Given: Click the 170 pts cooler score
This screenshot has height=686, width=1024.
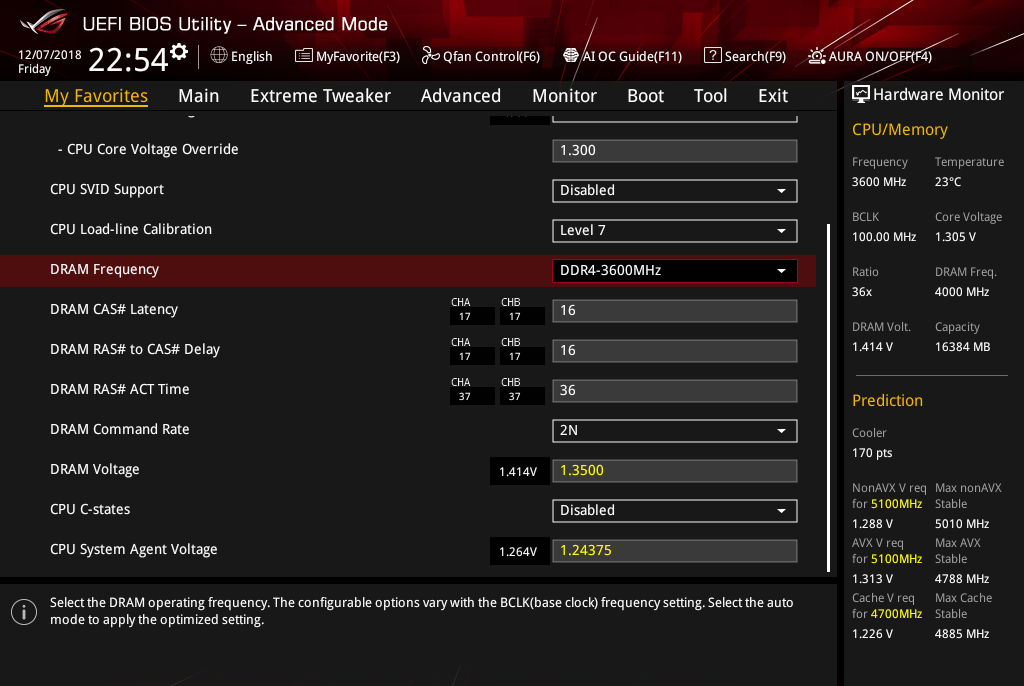Looking at the screenshot, I should [x=872, y=453].
